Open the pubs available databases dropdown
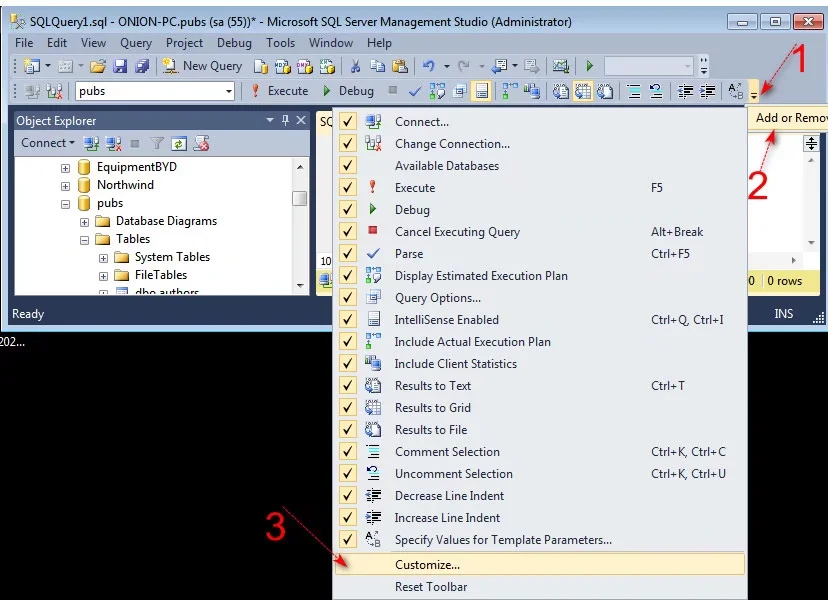This screenshot has width=828, height=600. pos(228,91)
